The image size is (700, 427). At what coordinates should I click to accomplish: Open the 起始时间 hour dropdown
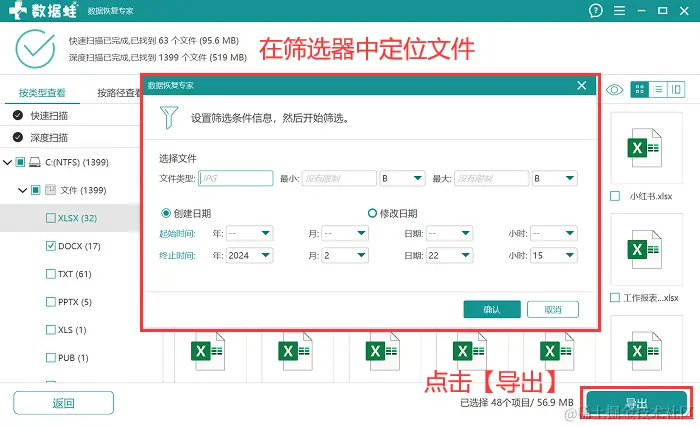(x=554, y=233)
